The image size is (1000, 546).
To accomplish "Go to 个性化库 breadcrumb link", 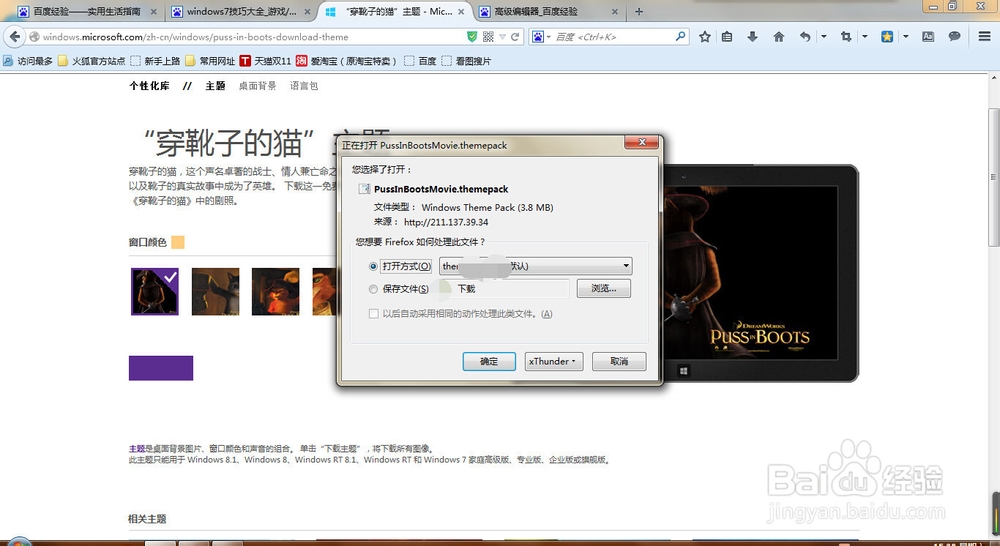I will pyautogui.click(x=149, y=85).
